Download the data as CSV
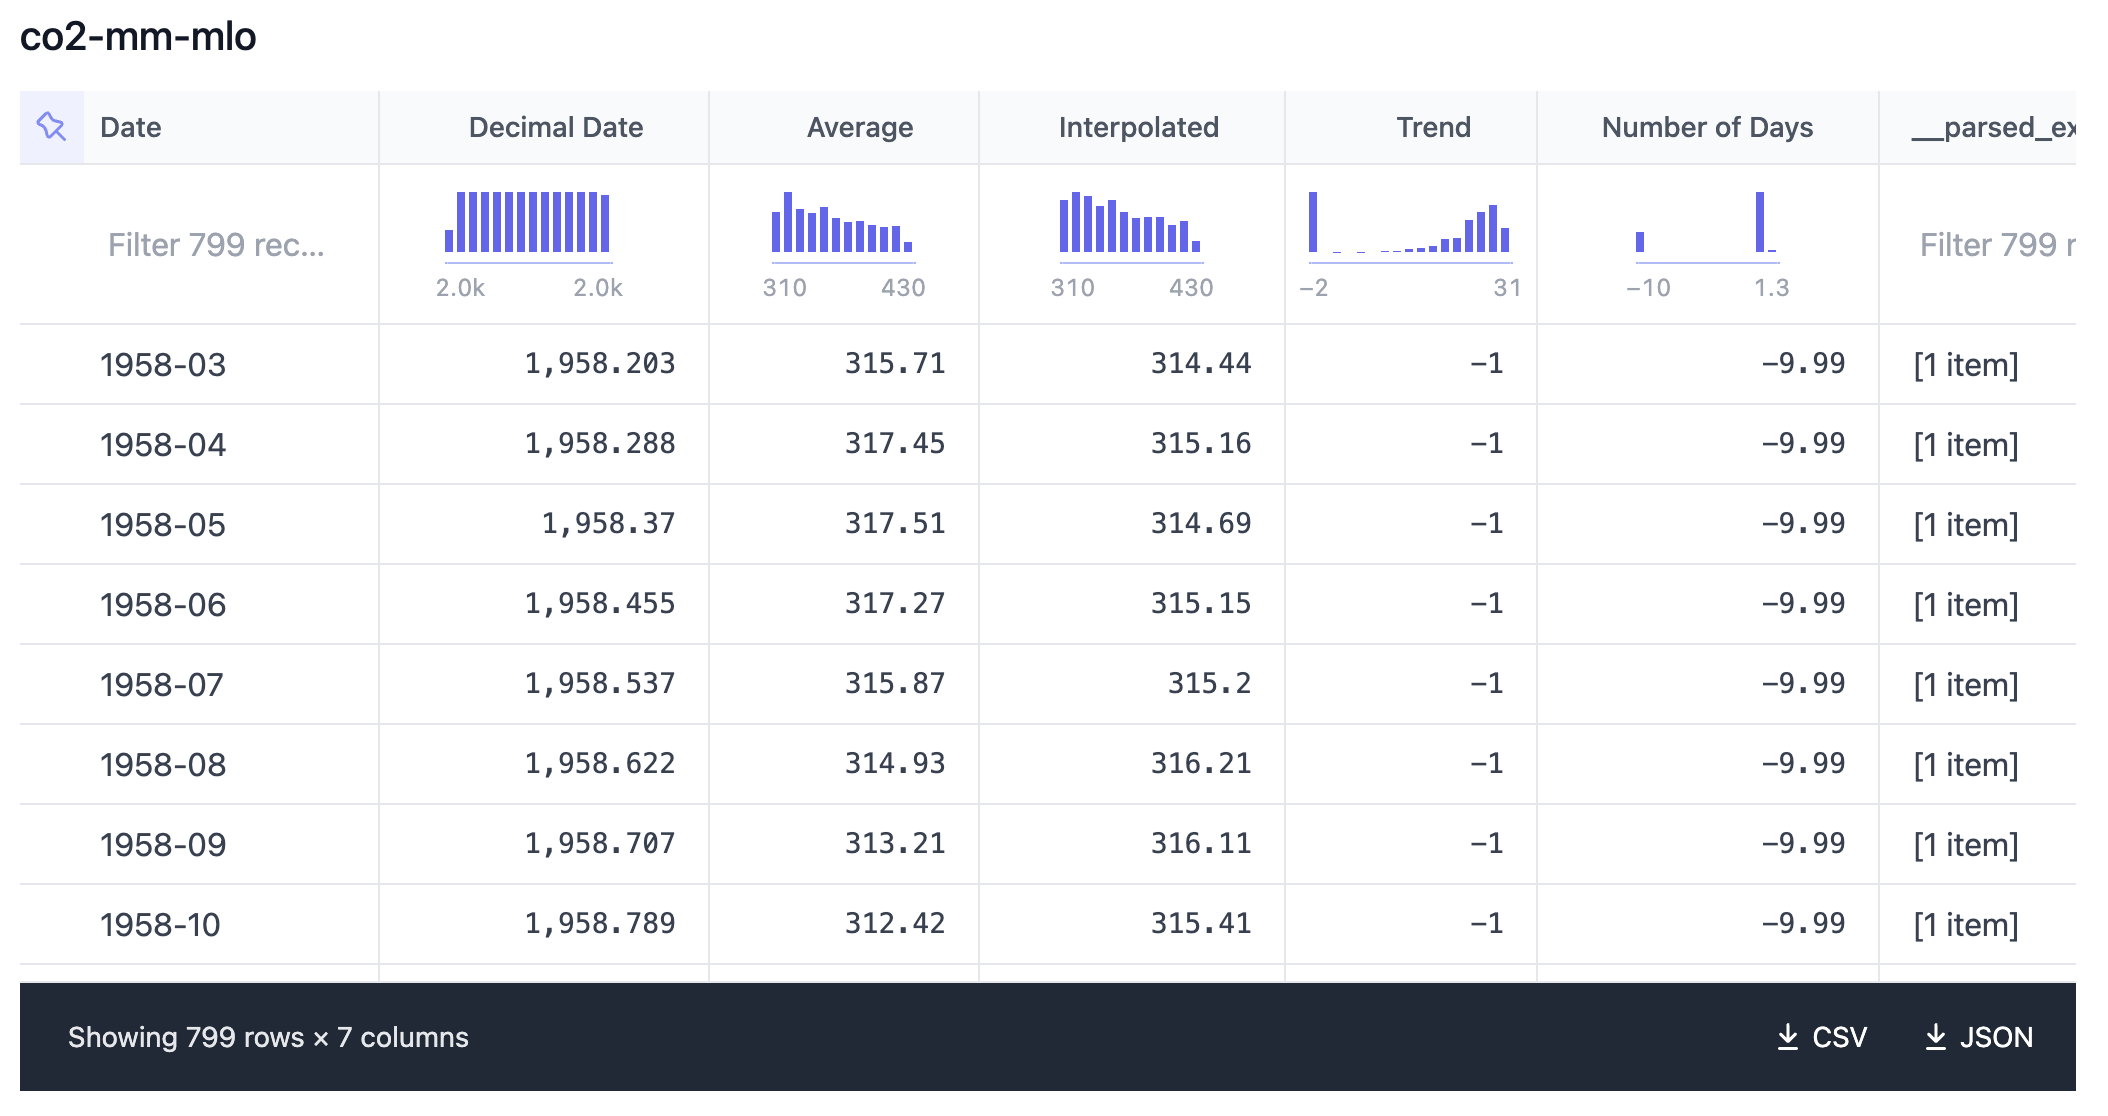2108x1116 pixels. [1822, 1037]
